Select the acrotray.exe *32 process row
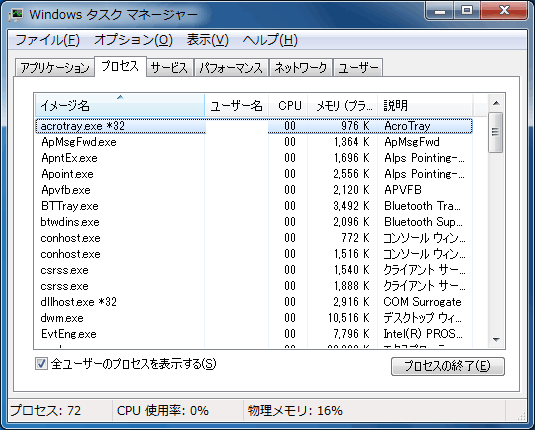Viewport: 535px width, 430px height. pyautogui.click(x=254, y=126)
